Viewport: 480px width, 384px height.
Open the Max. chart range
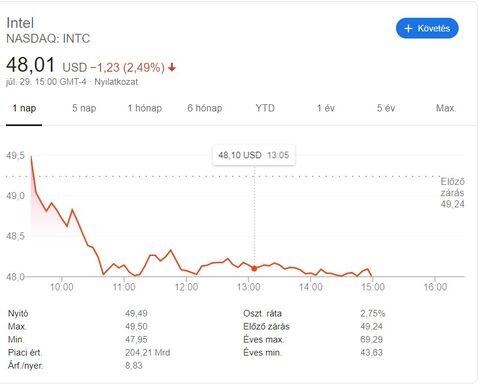[446, 108]
